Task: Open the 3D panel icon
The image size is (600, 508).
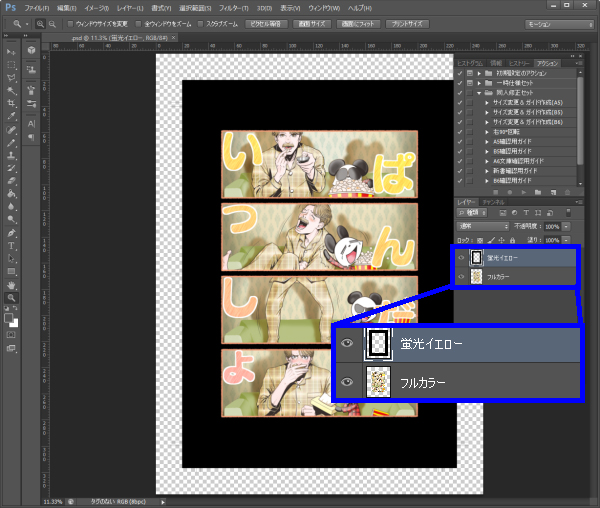Action: tap(31, 50)
